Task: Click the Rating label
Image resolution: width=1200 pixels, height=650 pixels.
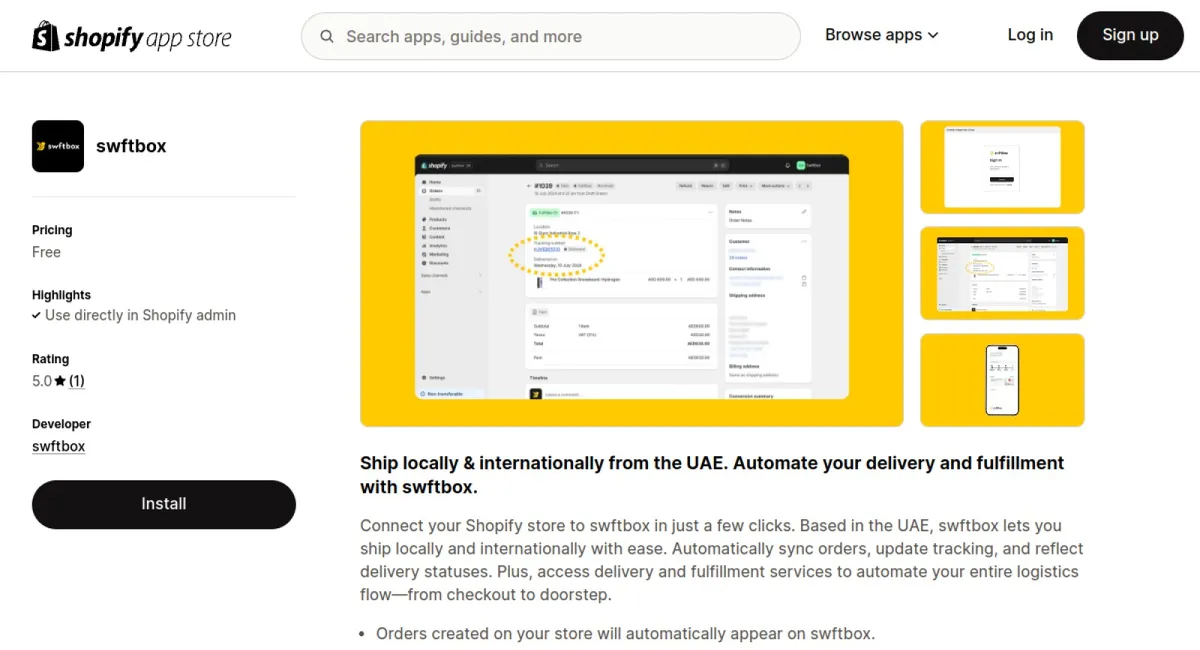Action: 51,359
